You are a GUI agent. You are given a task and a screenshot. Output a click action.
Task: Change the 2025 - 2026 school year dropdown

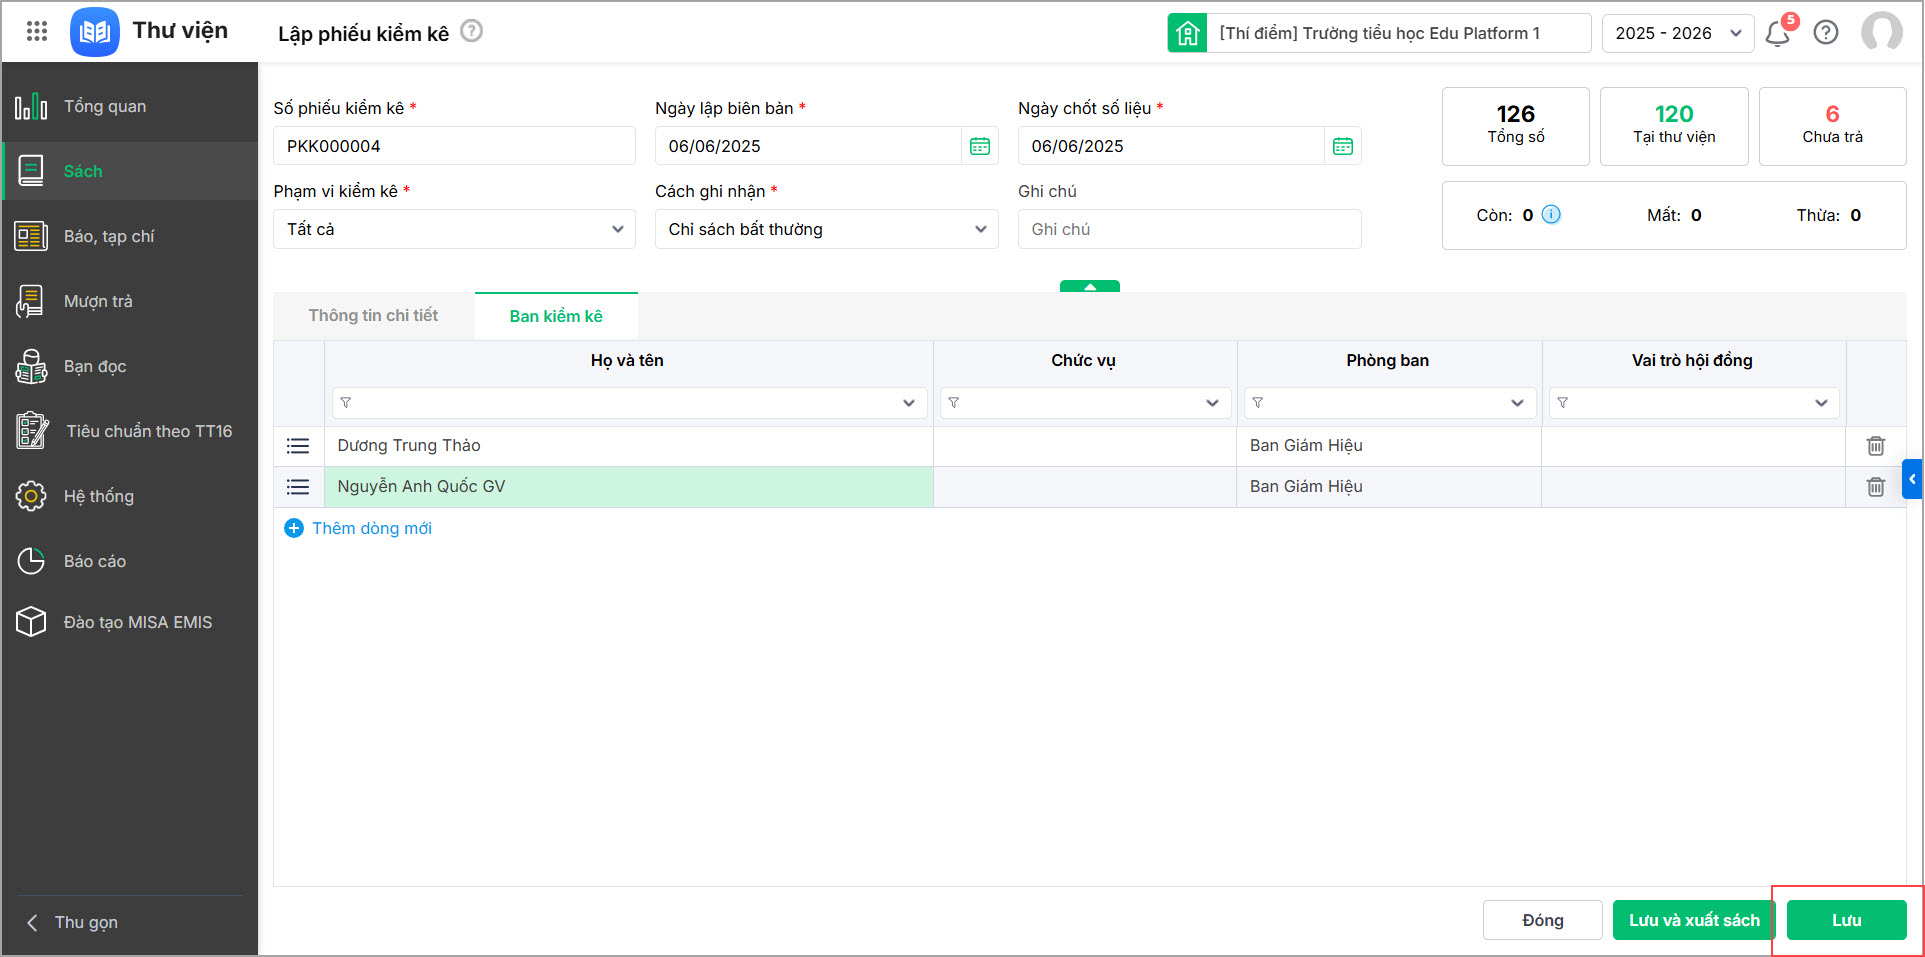click(x=1677, y=33)
